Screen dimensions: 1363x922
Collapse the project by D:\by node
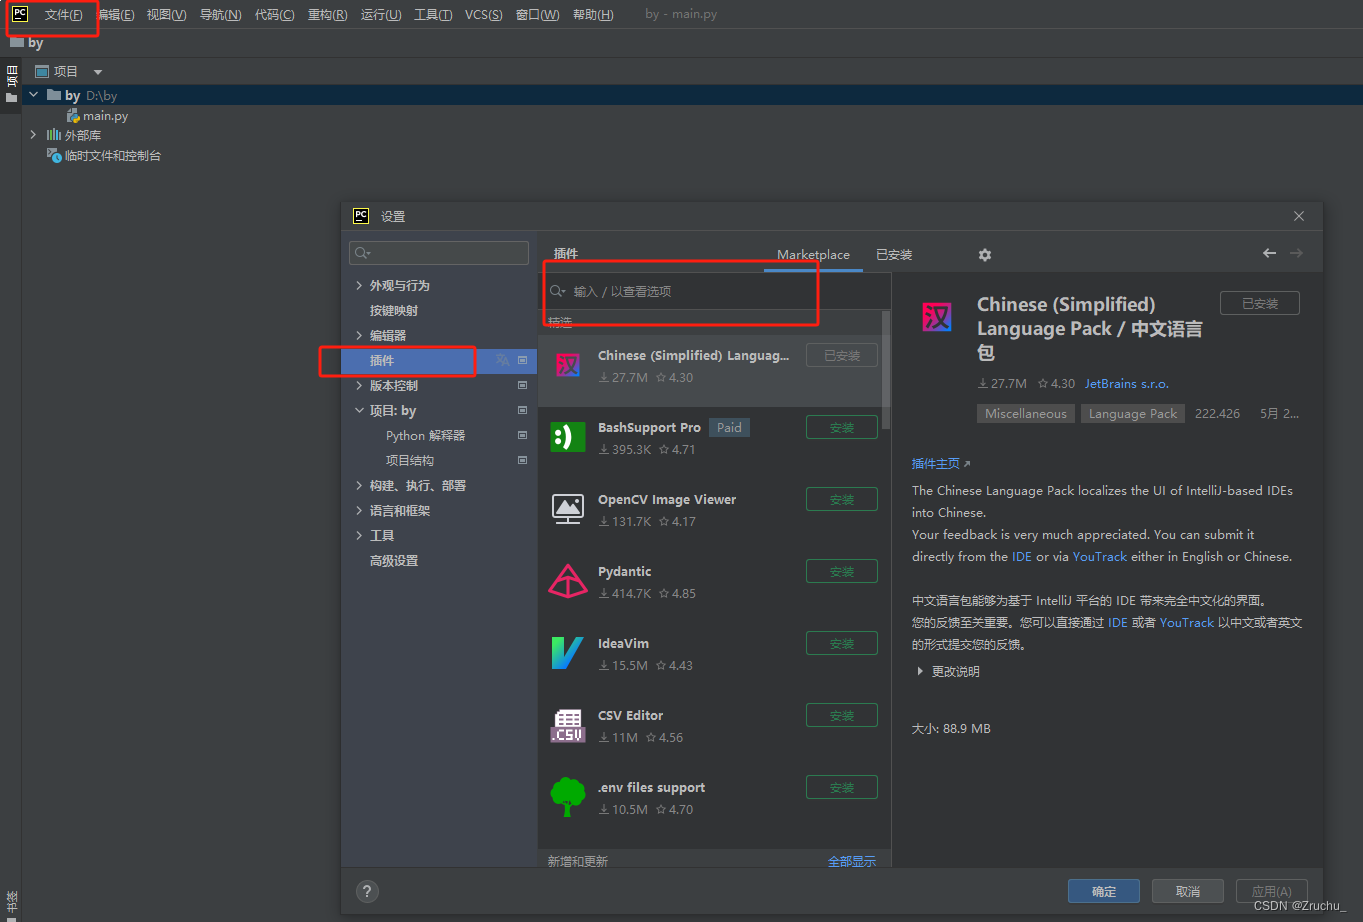point(33,94)
